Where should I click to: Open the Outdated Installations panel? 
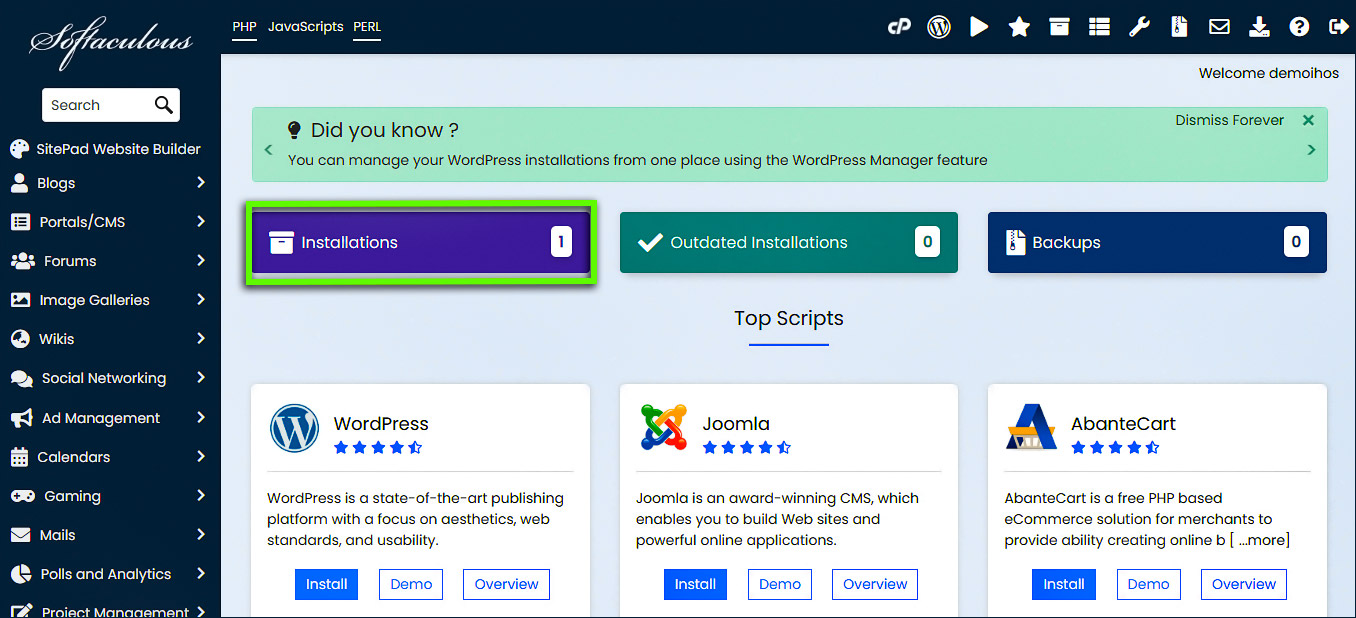[789, 242]
